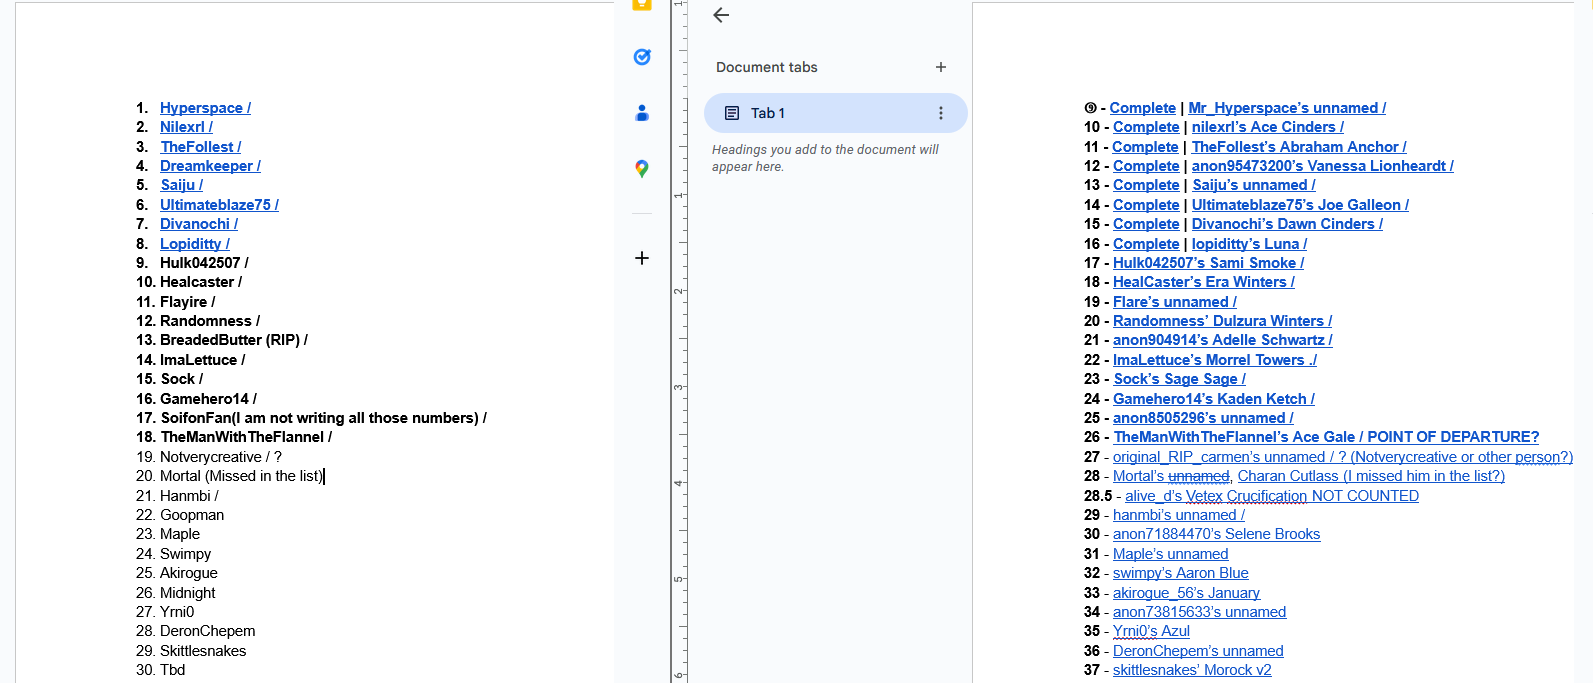The image size is (1593, 683).
Task: Click the Get add-ons plus icon
Action: (642, 258)
